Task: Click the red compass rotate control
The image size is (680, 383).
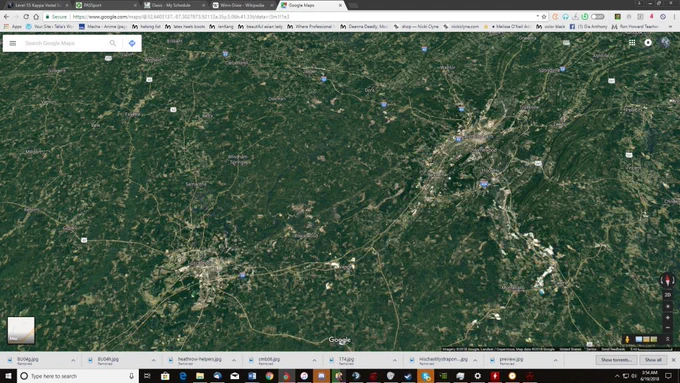Action: click(667, 280)
